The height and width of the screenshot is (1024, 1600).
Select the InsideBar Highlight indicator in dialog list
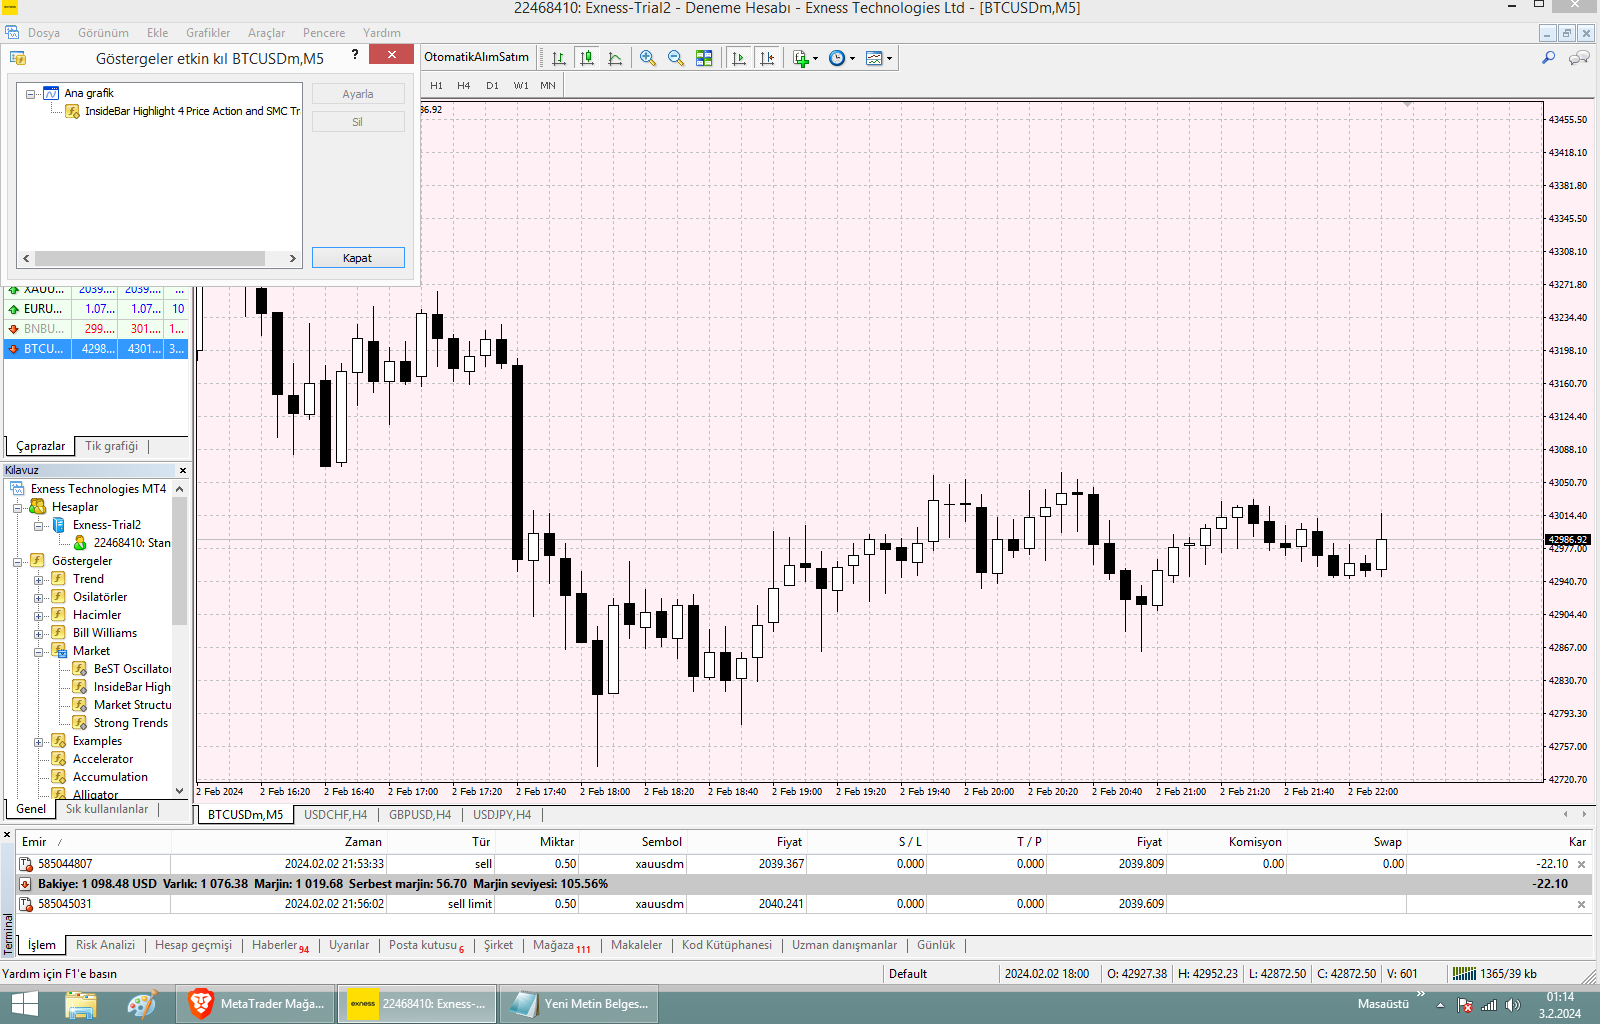click(183, 111)
